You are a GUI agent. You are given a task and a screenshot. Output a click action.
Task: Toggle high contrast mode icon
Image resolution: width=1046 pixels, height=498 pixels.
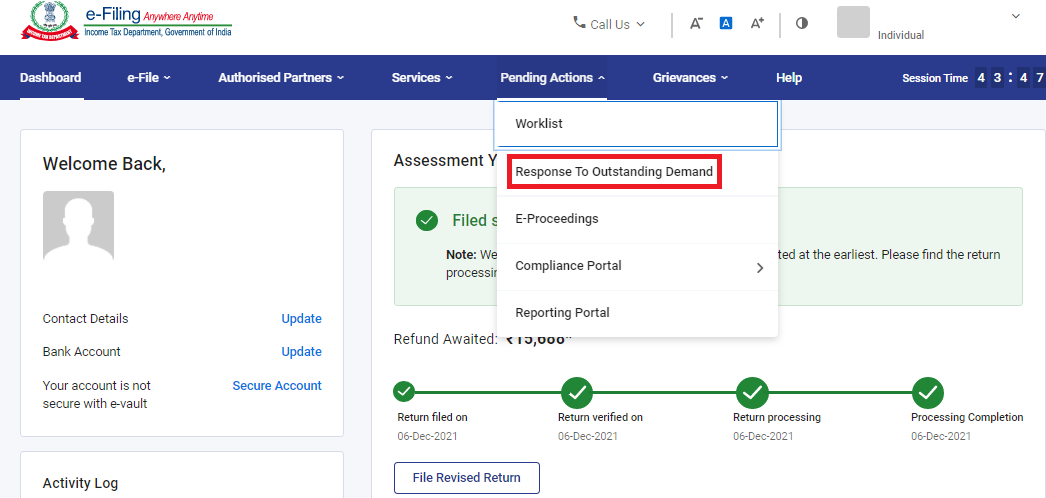(x=802, y=23)
